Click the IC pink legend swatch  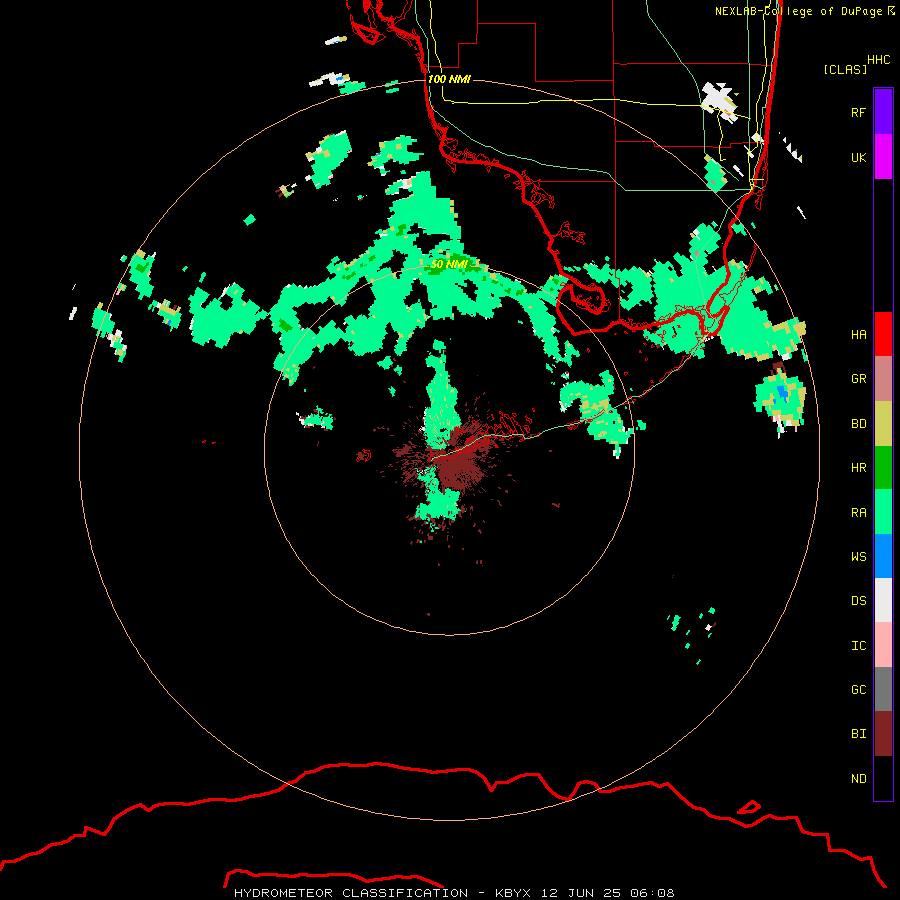click(883, 645)
